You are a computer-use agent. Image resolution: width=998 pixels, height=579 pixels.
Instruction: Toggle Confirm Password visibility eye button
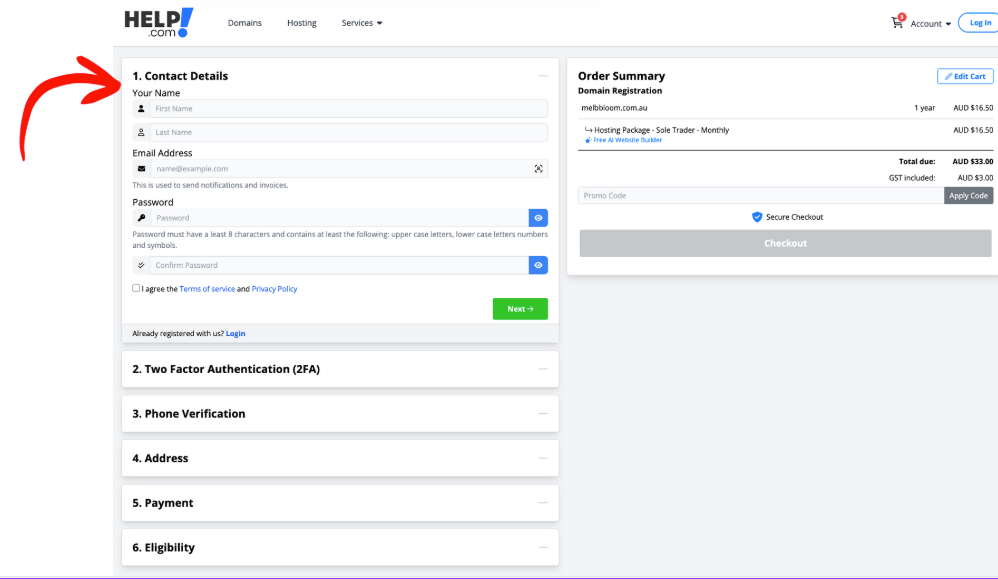538,265
